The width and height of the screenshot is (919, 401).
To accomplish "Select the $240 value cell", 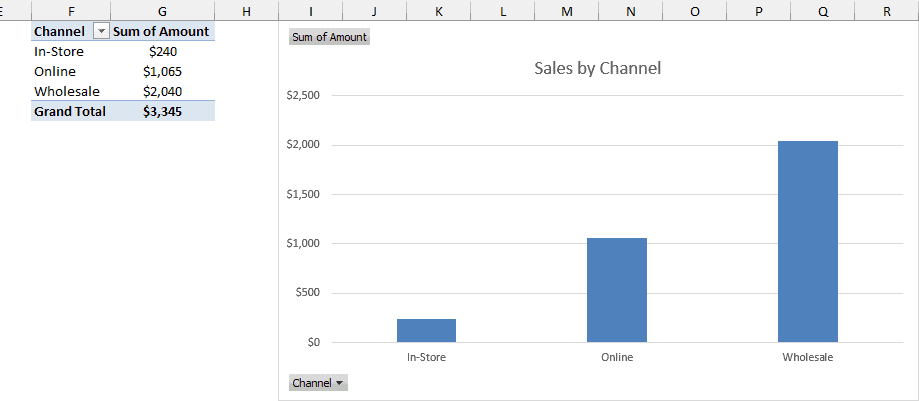I will coord(163,52).
